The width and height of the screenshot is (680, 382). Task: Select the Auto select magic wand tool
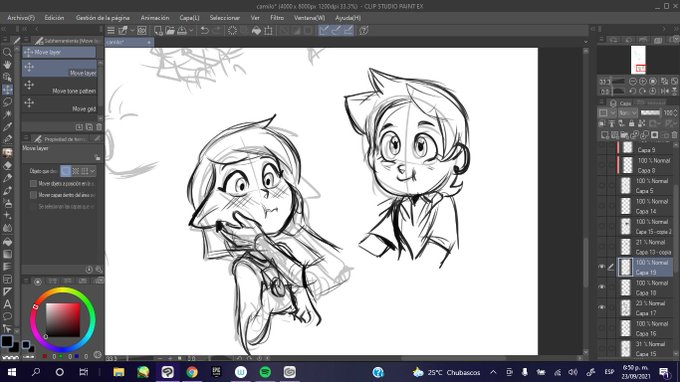7,115
